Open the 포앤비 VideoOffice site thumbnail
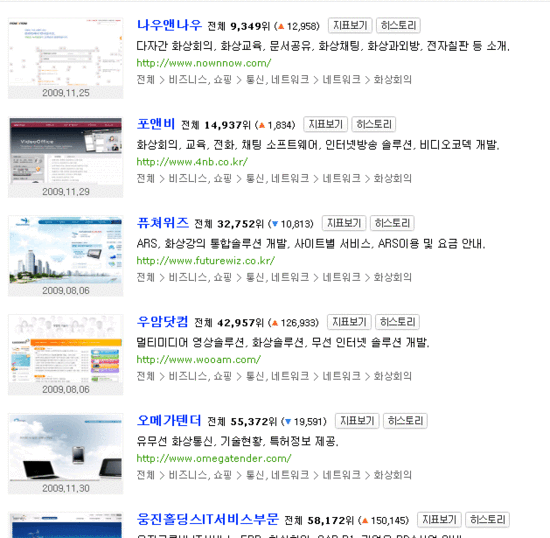Screen dimensions: 550x538 (x=66, y=157)
